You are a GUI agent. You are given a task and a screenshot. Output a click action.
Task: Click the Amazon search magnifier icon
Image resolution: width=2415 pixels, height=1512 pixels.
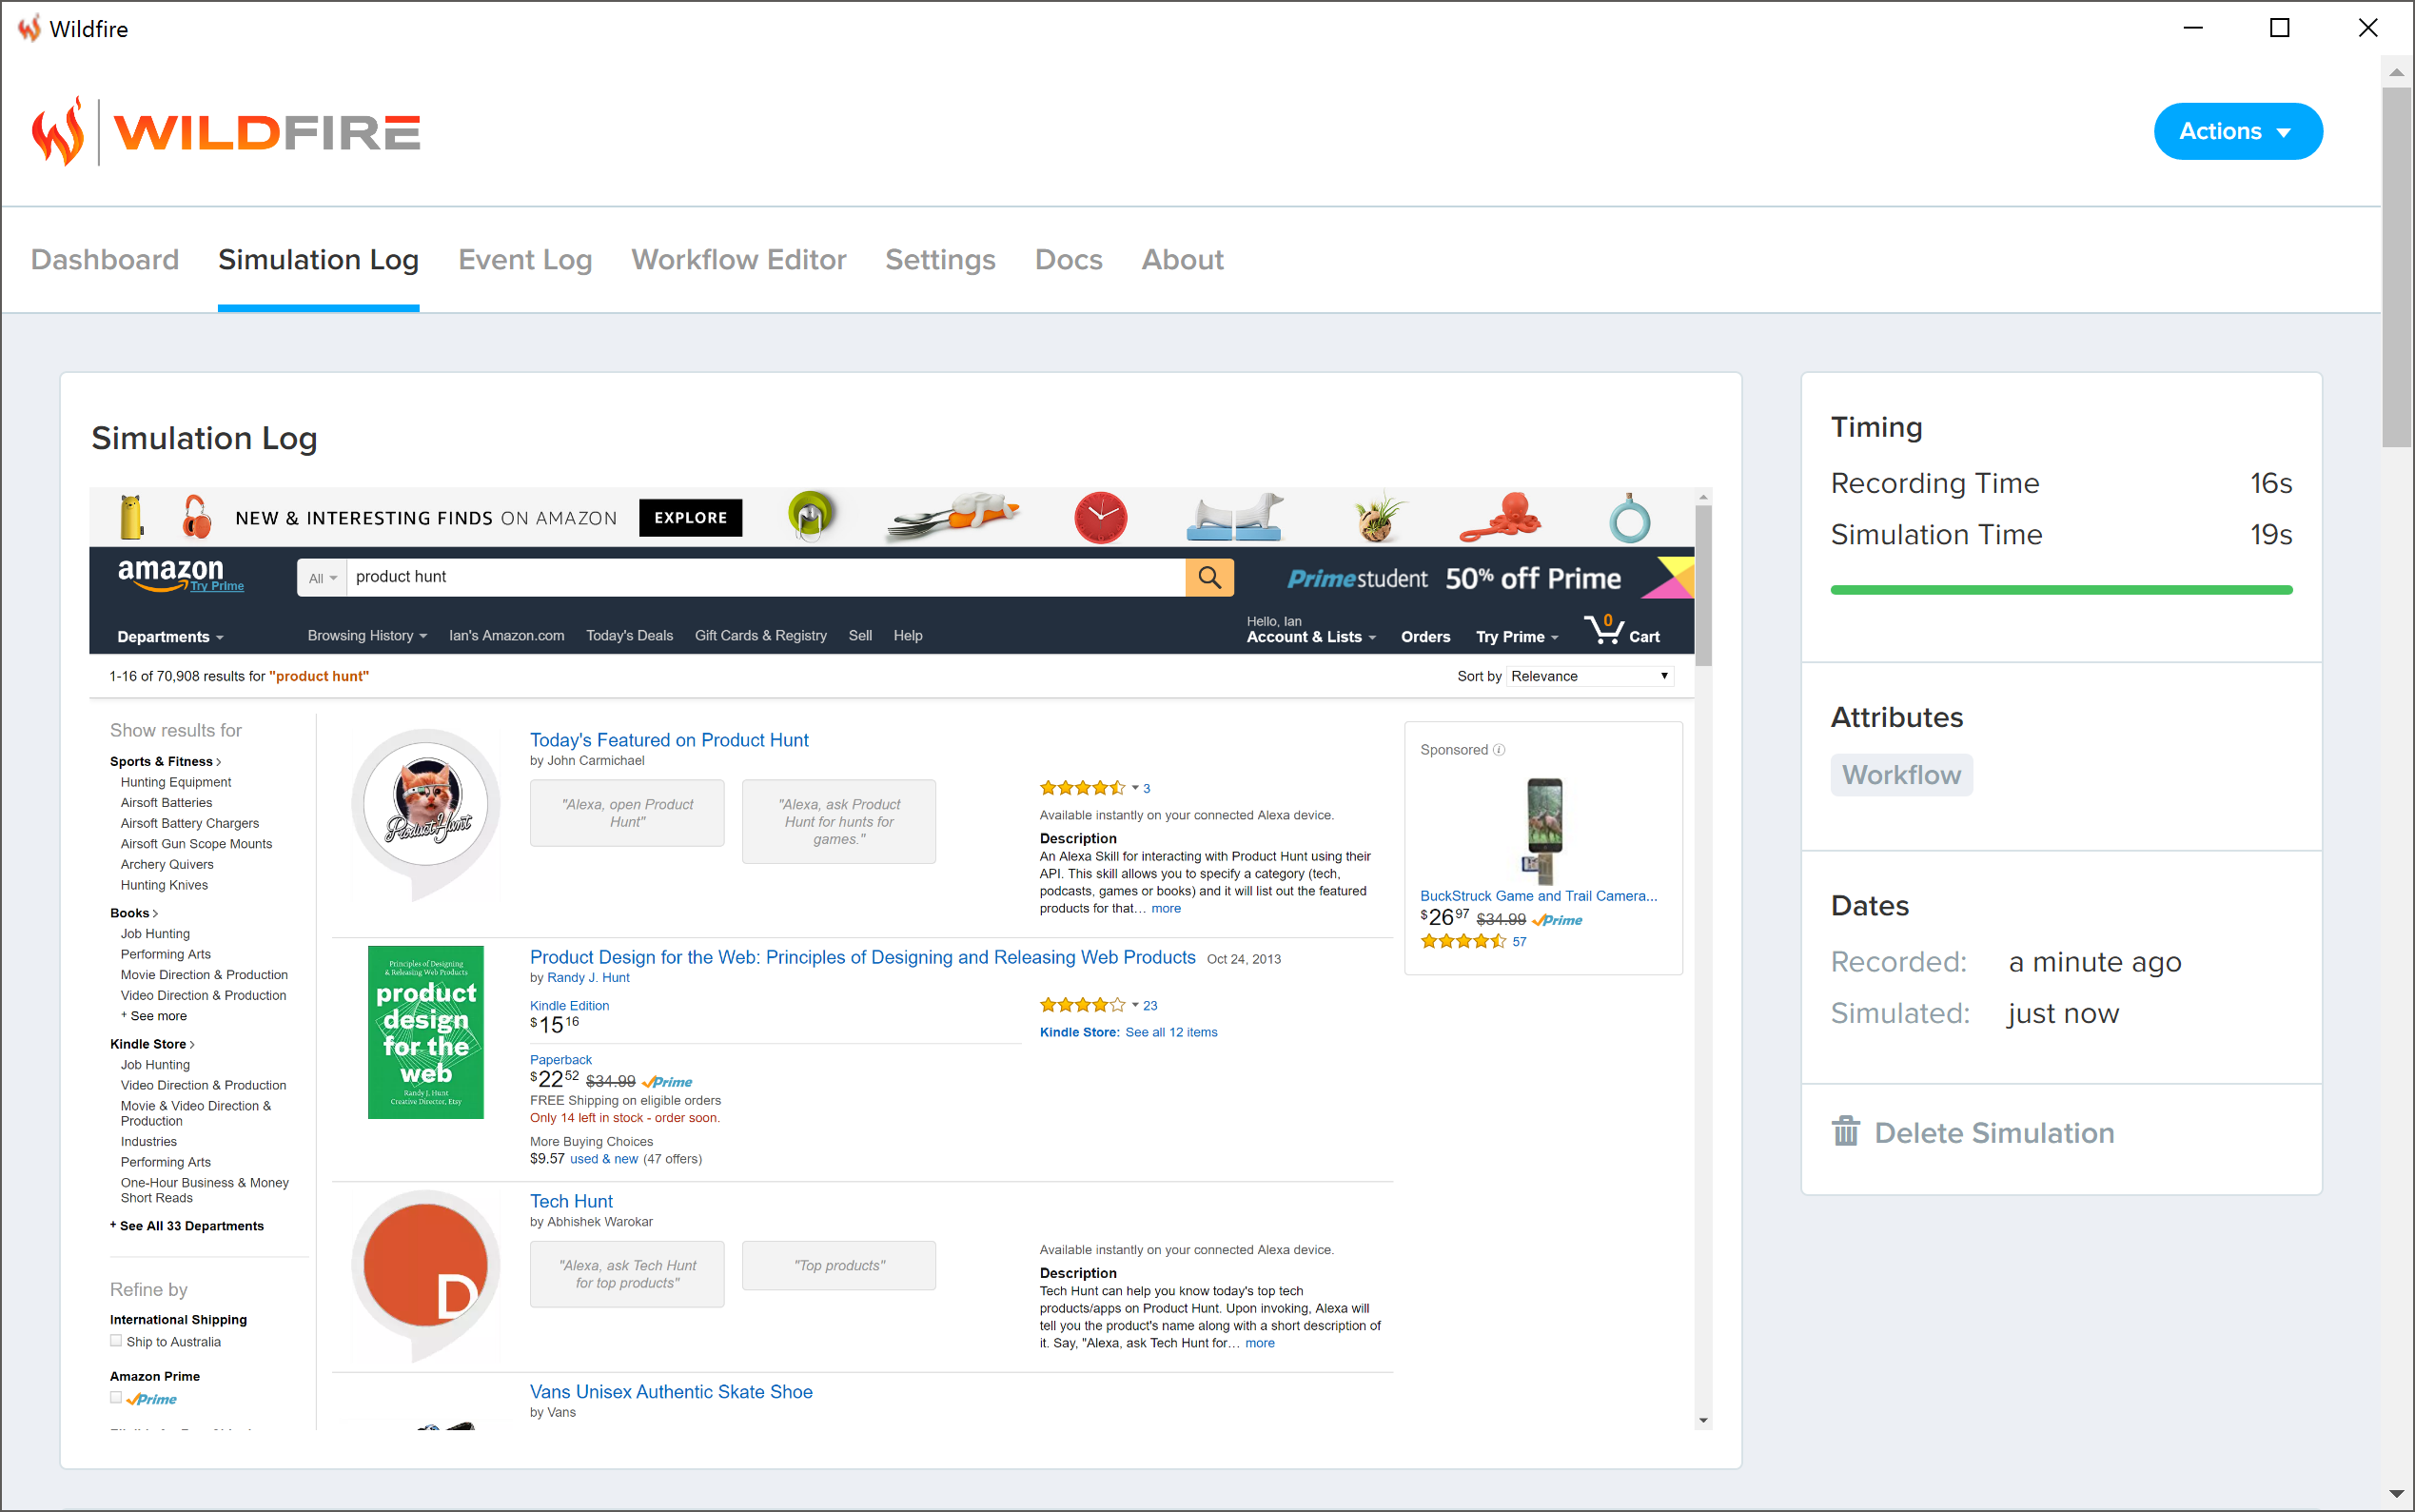coord(1209,577)
